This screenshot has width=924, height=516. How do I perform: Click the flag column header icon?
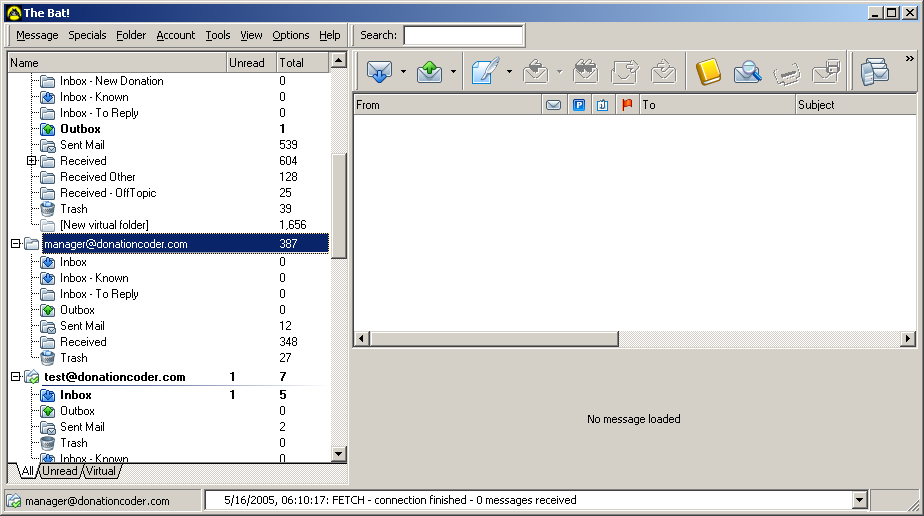pos(627,105)
